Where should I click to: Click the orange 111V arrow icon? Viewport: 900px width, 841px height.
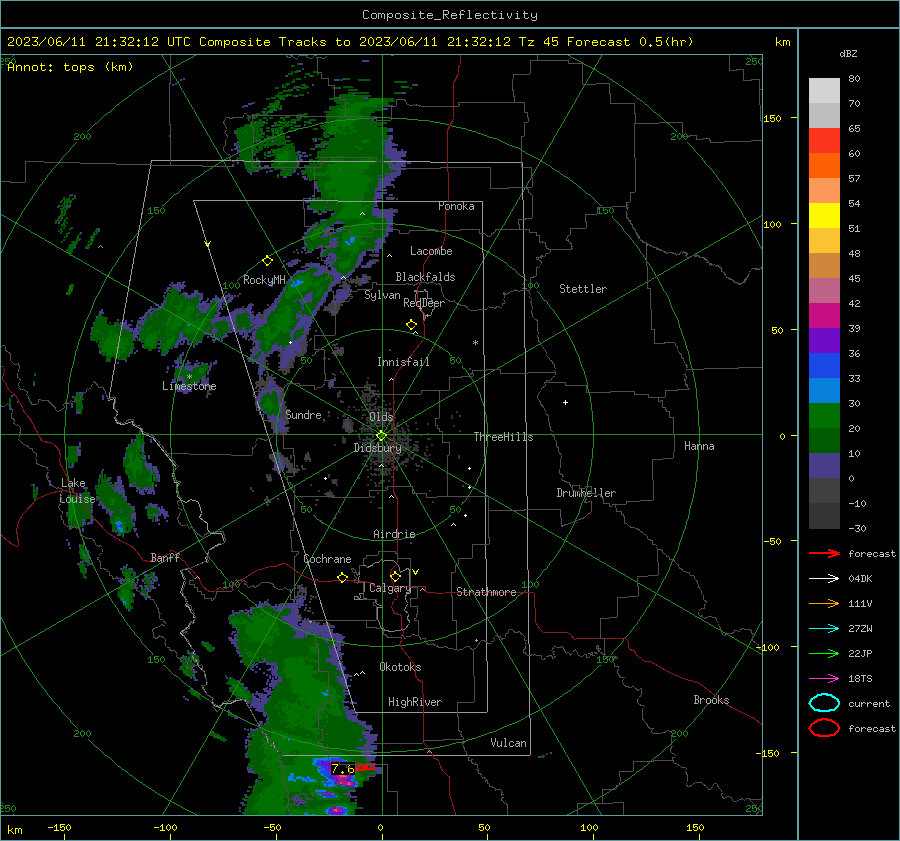point(824,603)
